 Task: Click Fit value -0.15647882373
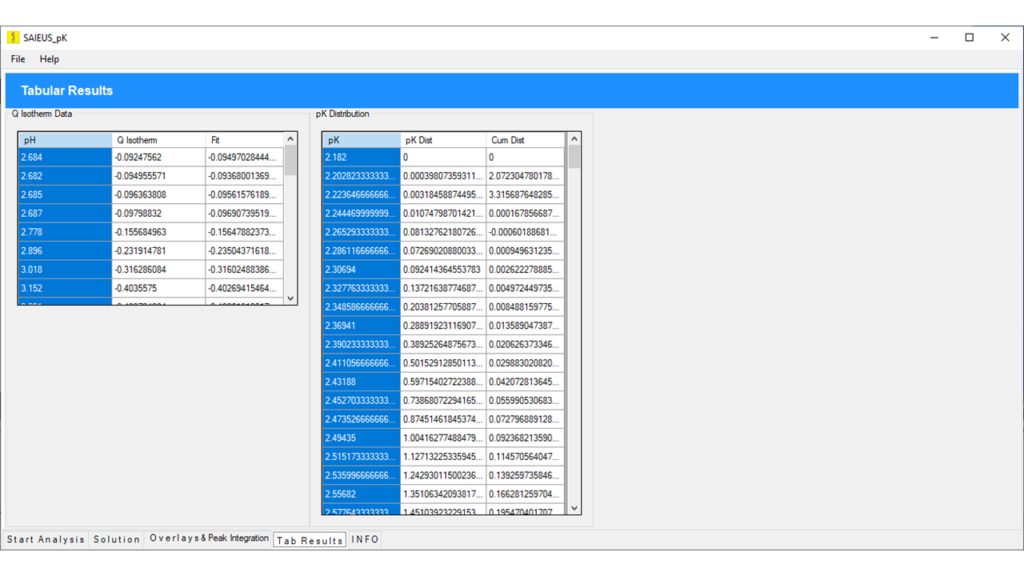pyautogui.click(x=245, y=232)
